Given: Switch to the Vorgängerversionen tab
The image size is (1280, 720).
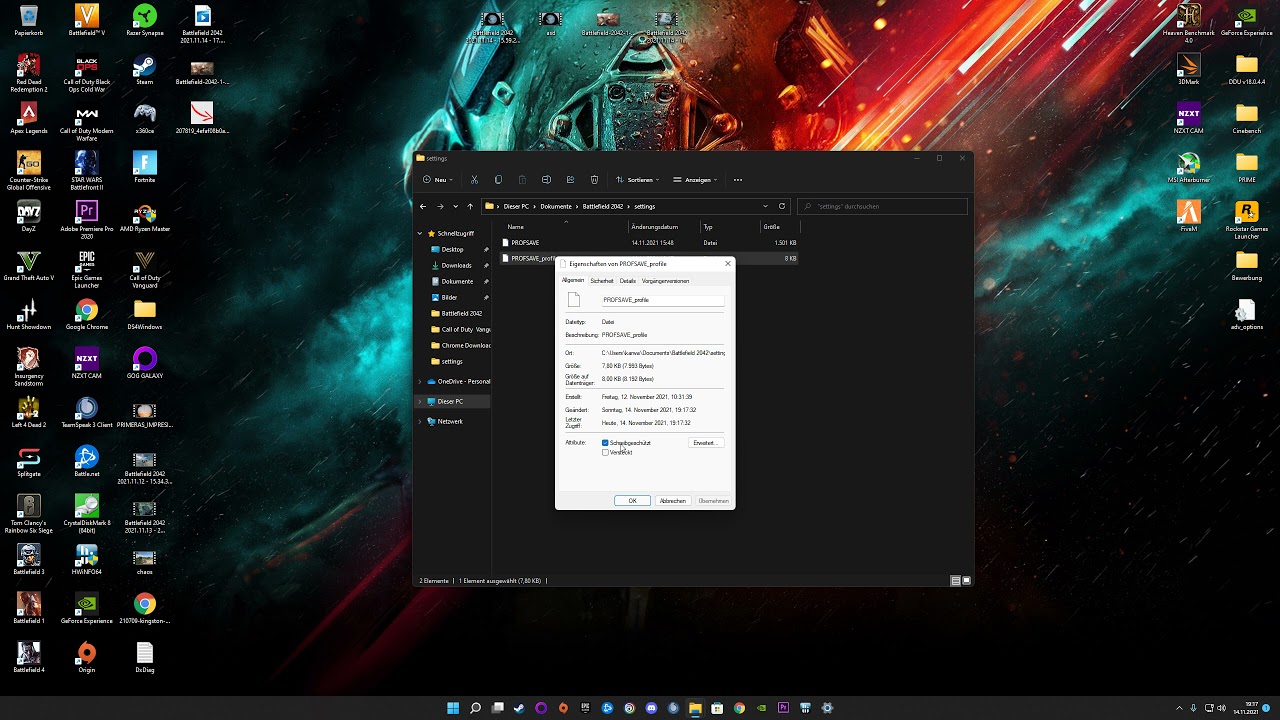Looking at the screenshot, I should [x=665, y=281].
